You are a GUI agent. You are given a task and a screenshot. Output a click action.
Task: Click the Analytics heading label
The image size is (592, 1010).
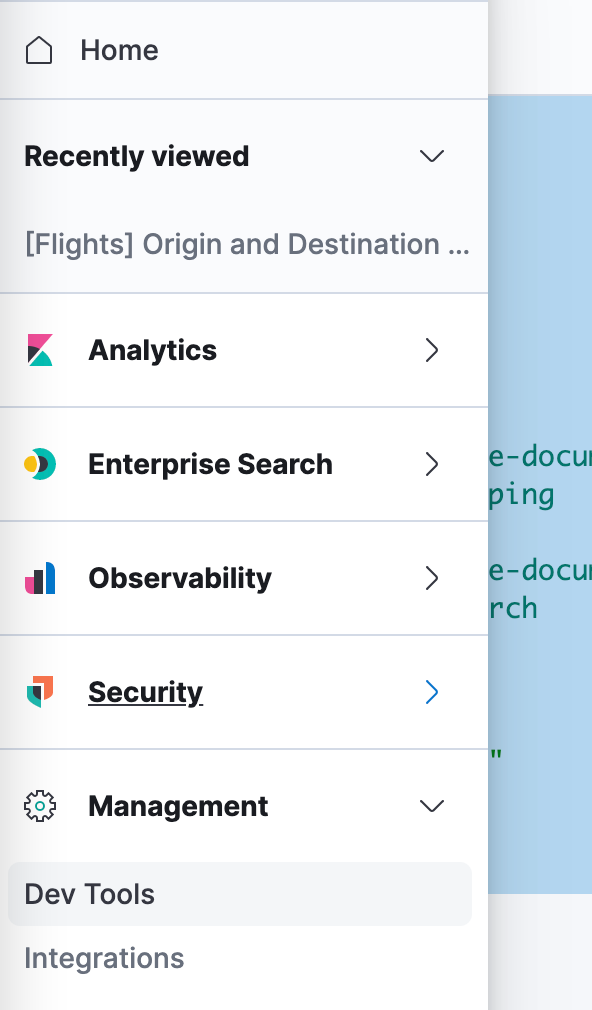tap(153, 350)
